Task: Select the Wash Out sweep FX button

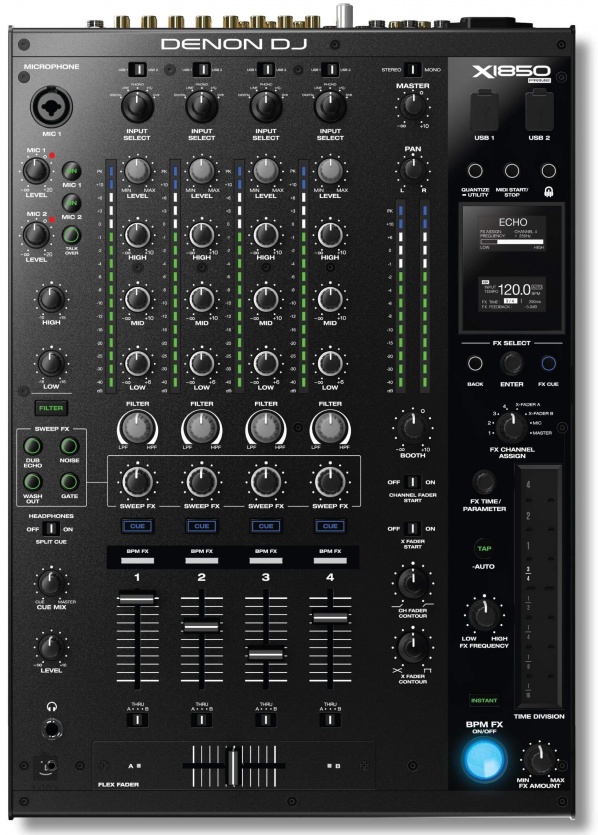Action: (33, 482)
